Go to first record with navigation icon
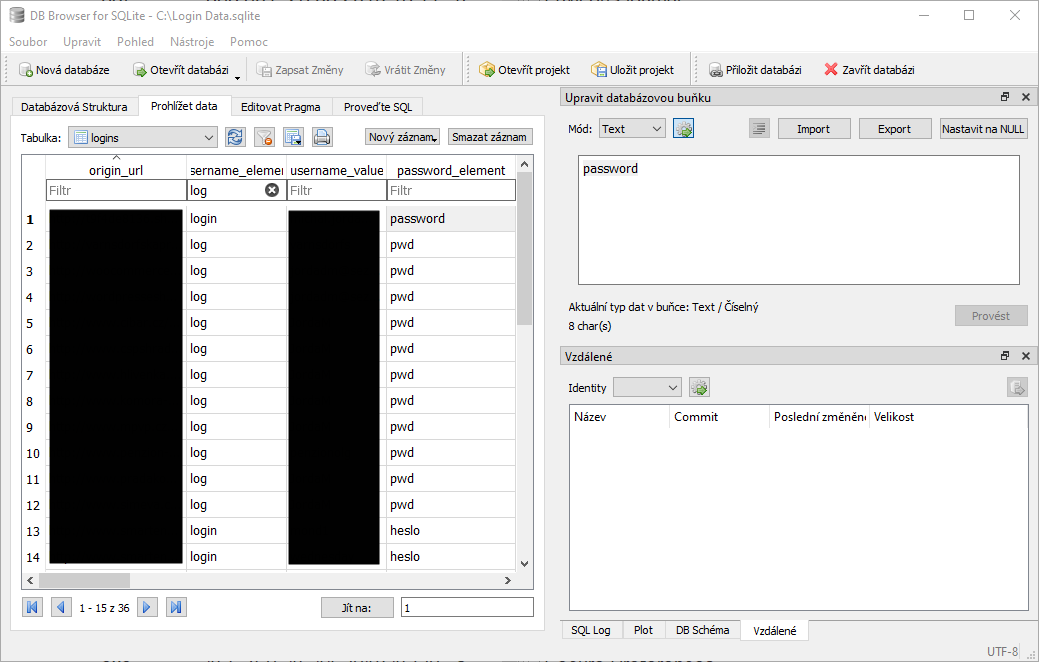1039x662 pixels. tap(32, 607)
